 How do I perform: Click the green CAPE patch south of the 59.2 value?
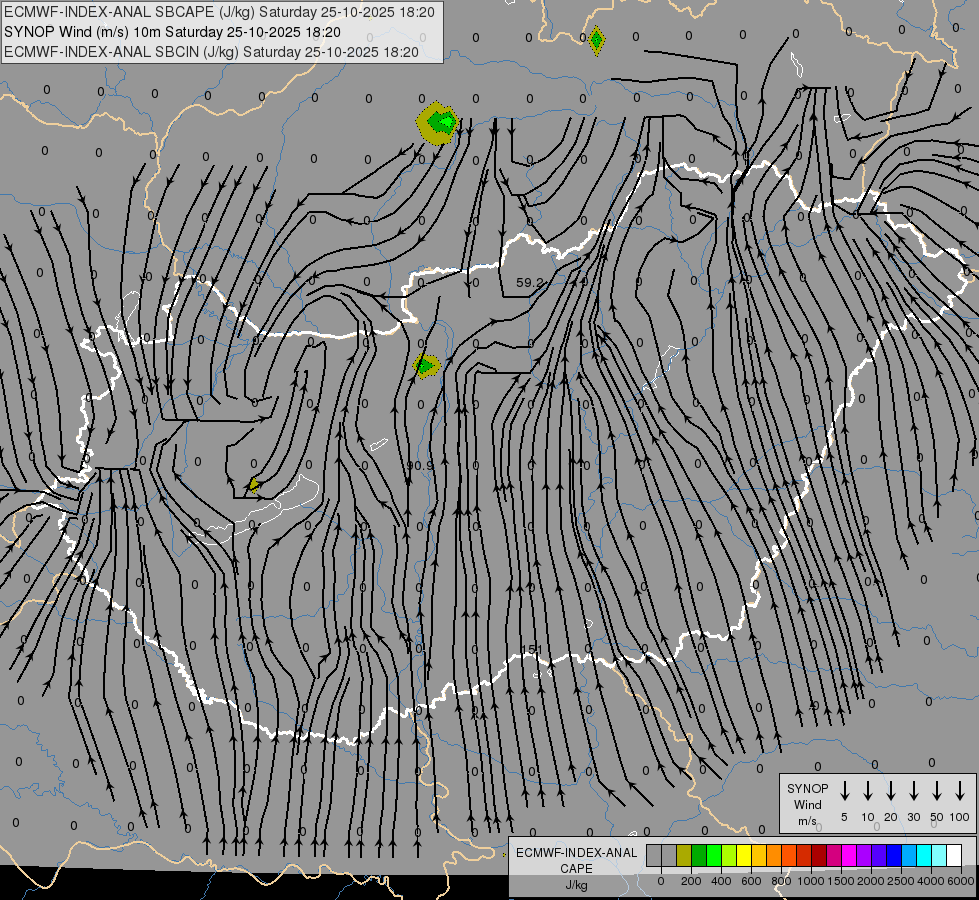[x=426, y=366]
